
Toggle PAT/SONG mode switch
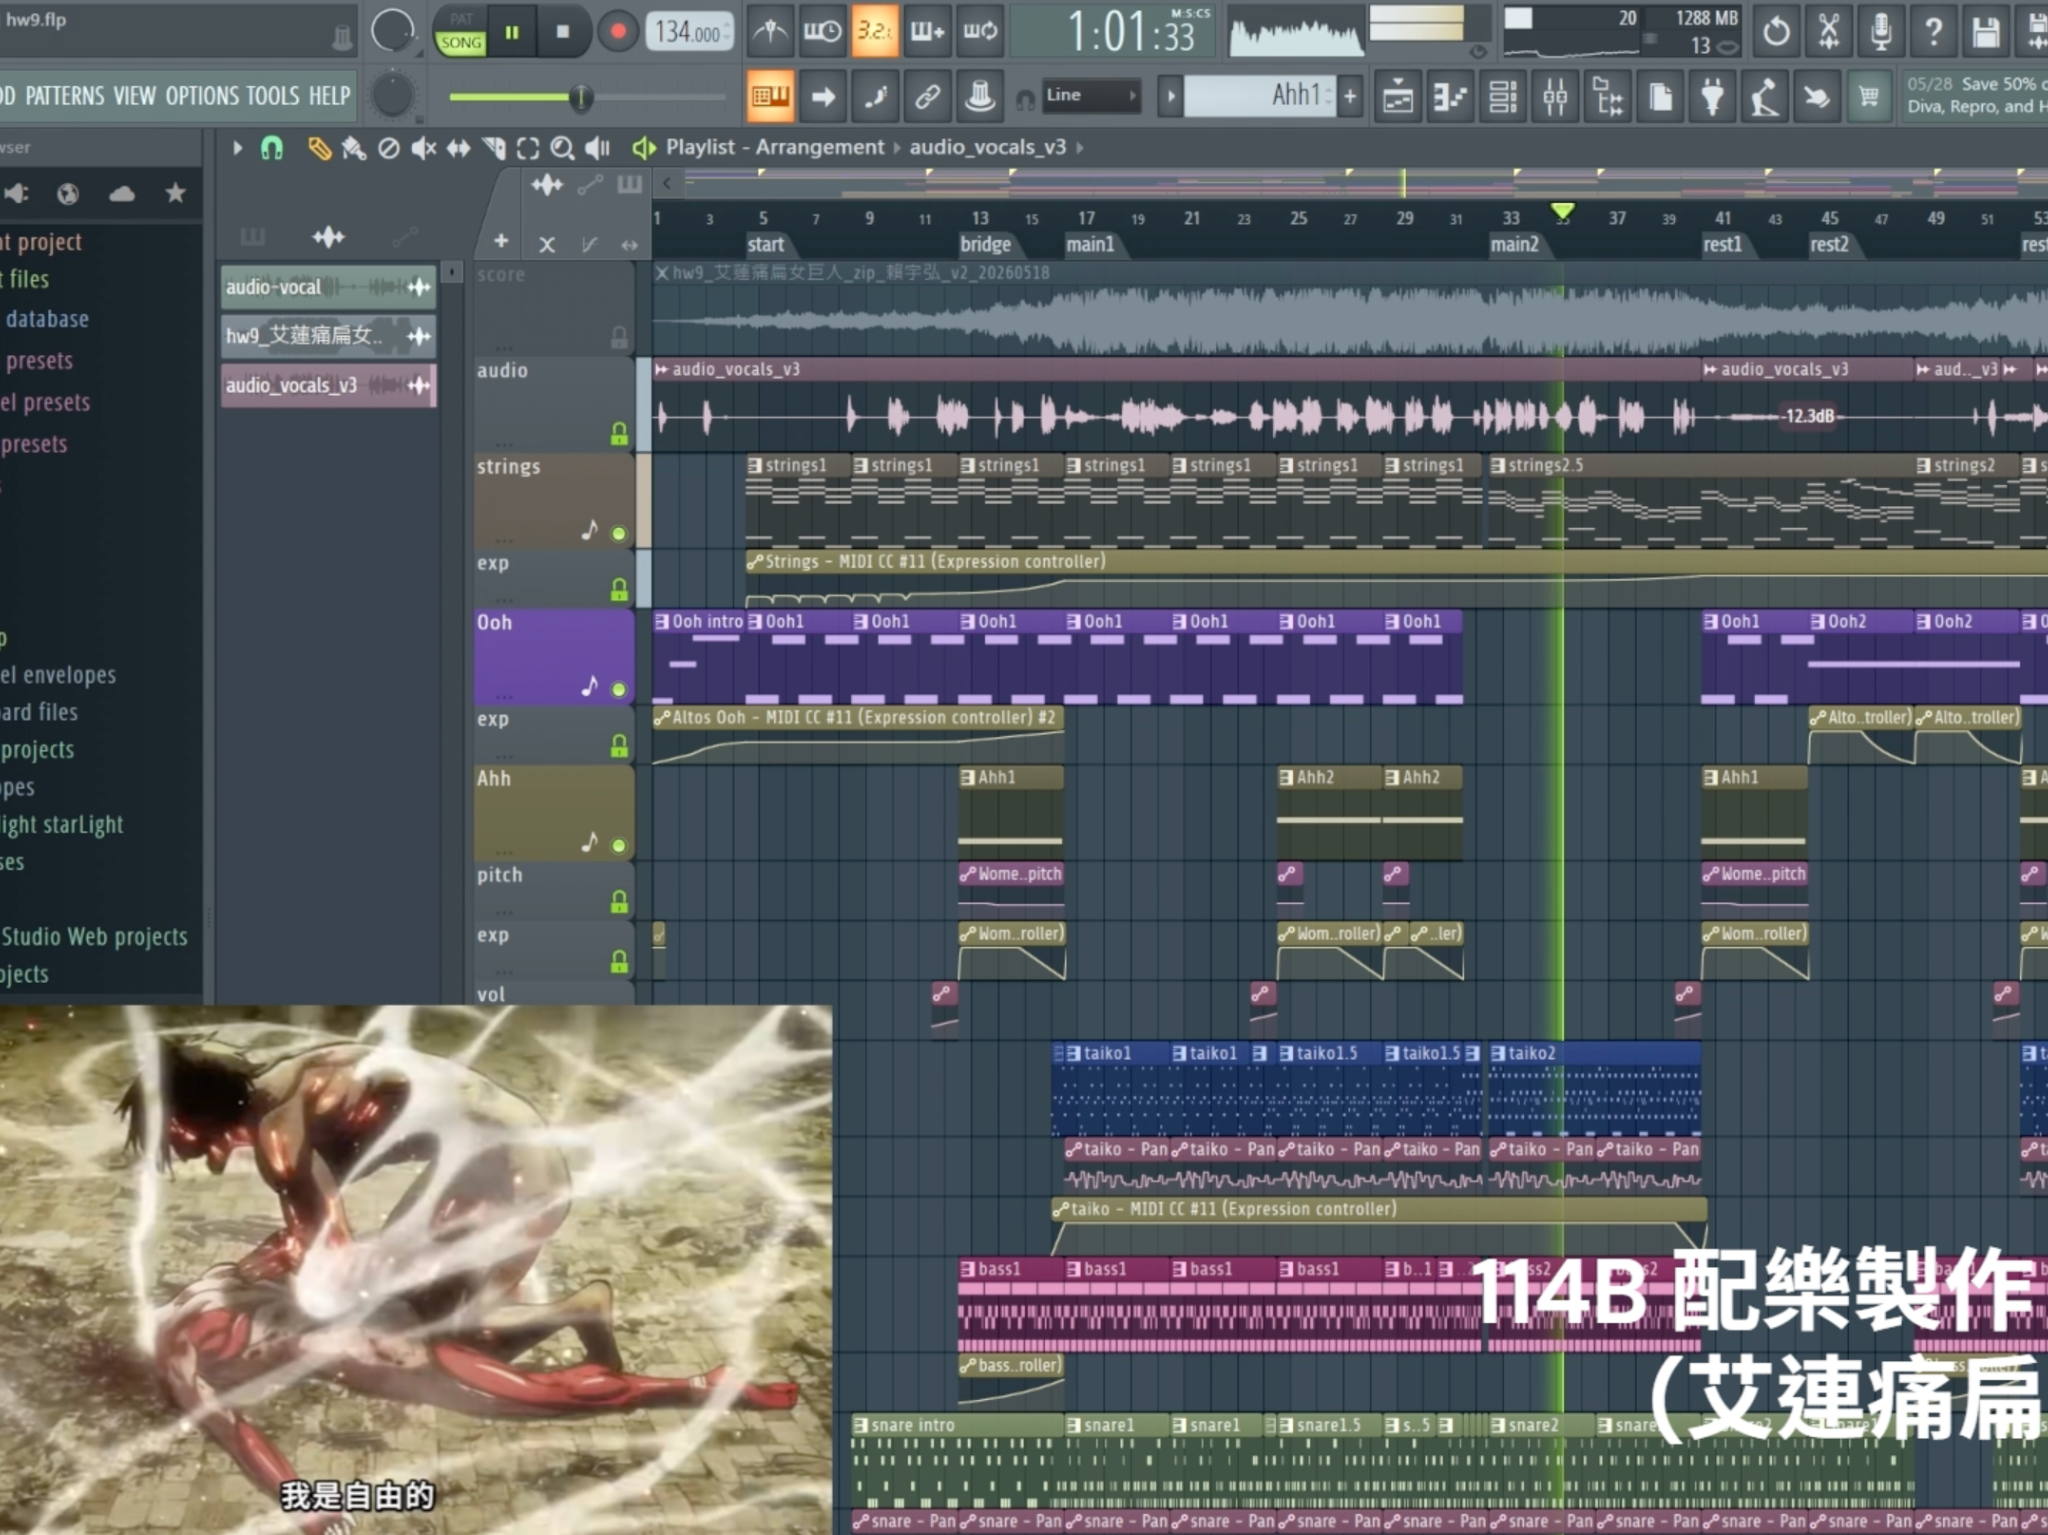tap(460, 32)
